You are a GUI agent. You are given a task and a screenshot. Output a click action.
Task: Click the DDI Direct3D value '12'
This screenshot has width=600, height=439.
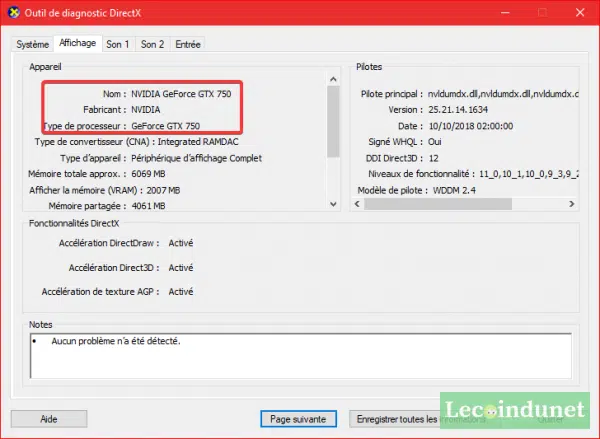434,158
